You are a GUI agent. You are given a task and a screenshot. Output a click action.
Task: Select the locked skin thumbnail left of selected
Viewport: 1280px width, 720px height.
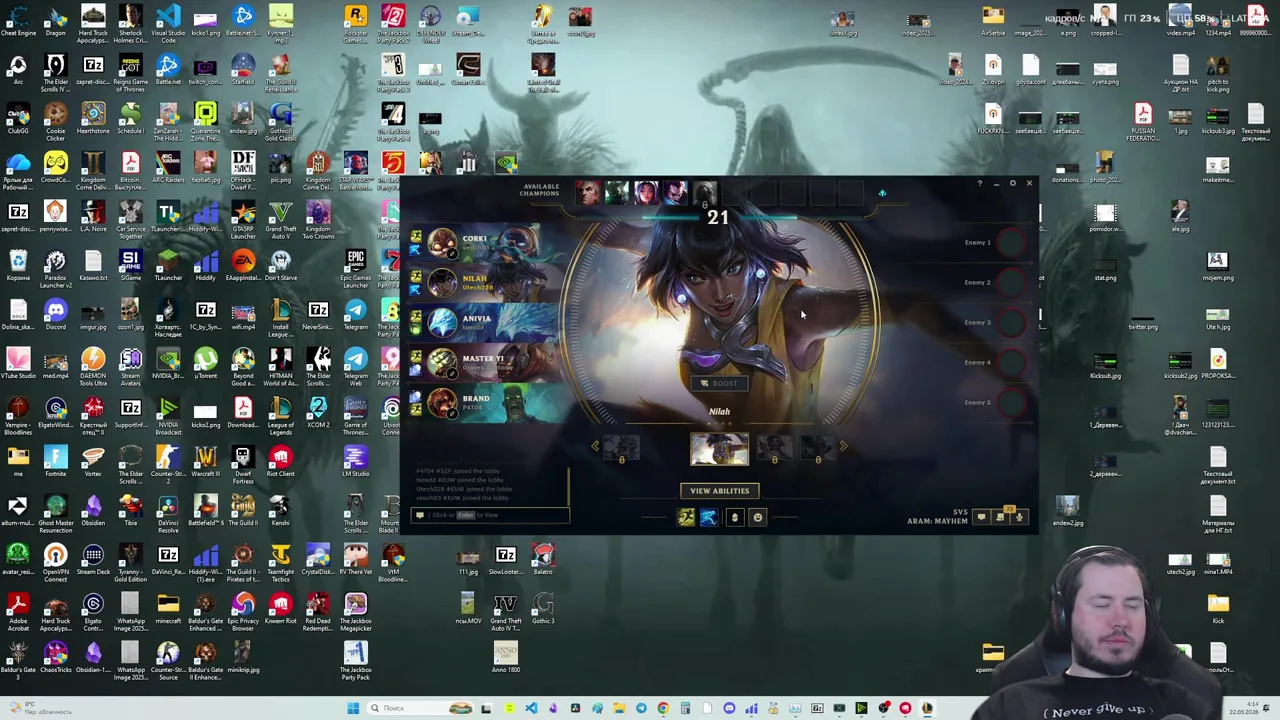621,448
